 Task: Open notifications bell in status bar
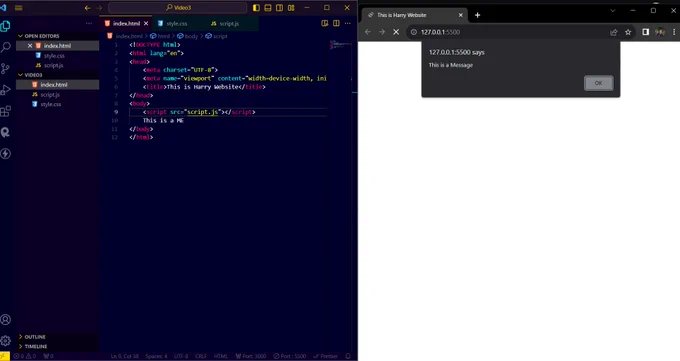[348, 356]
